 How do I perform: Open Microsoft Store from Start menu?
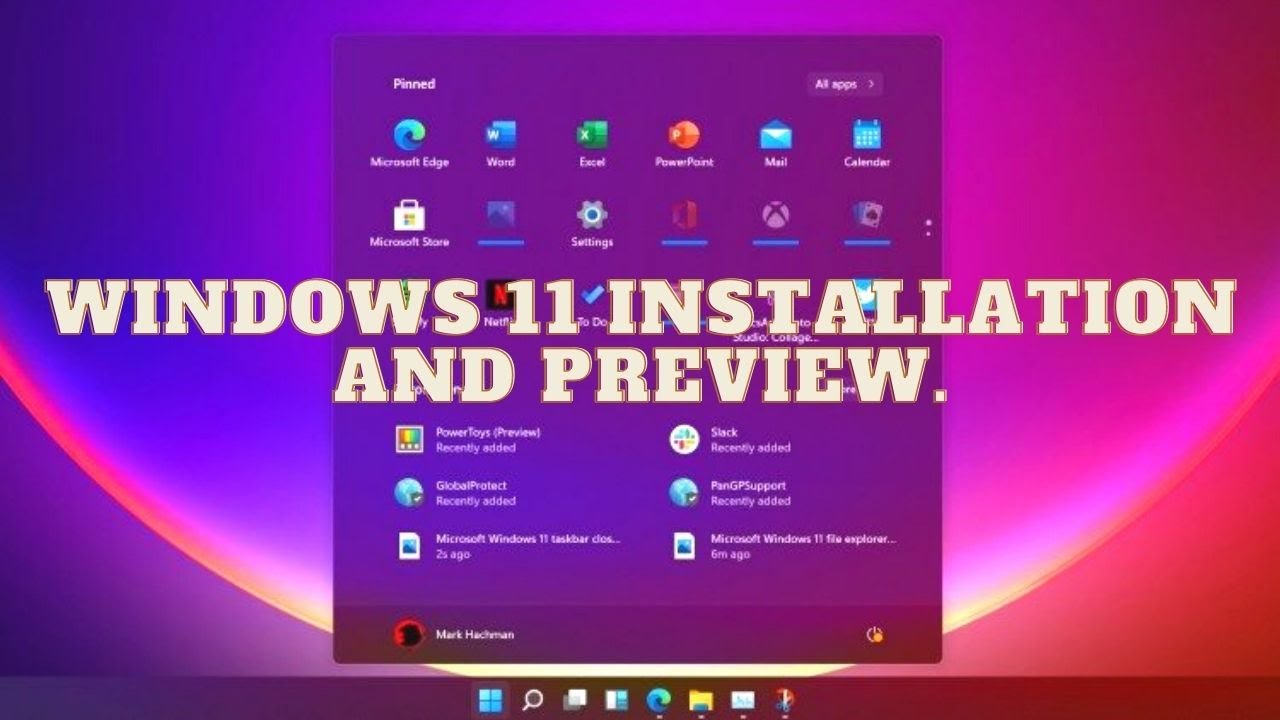click(409, 223)
